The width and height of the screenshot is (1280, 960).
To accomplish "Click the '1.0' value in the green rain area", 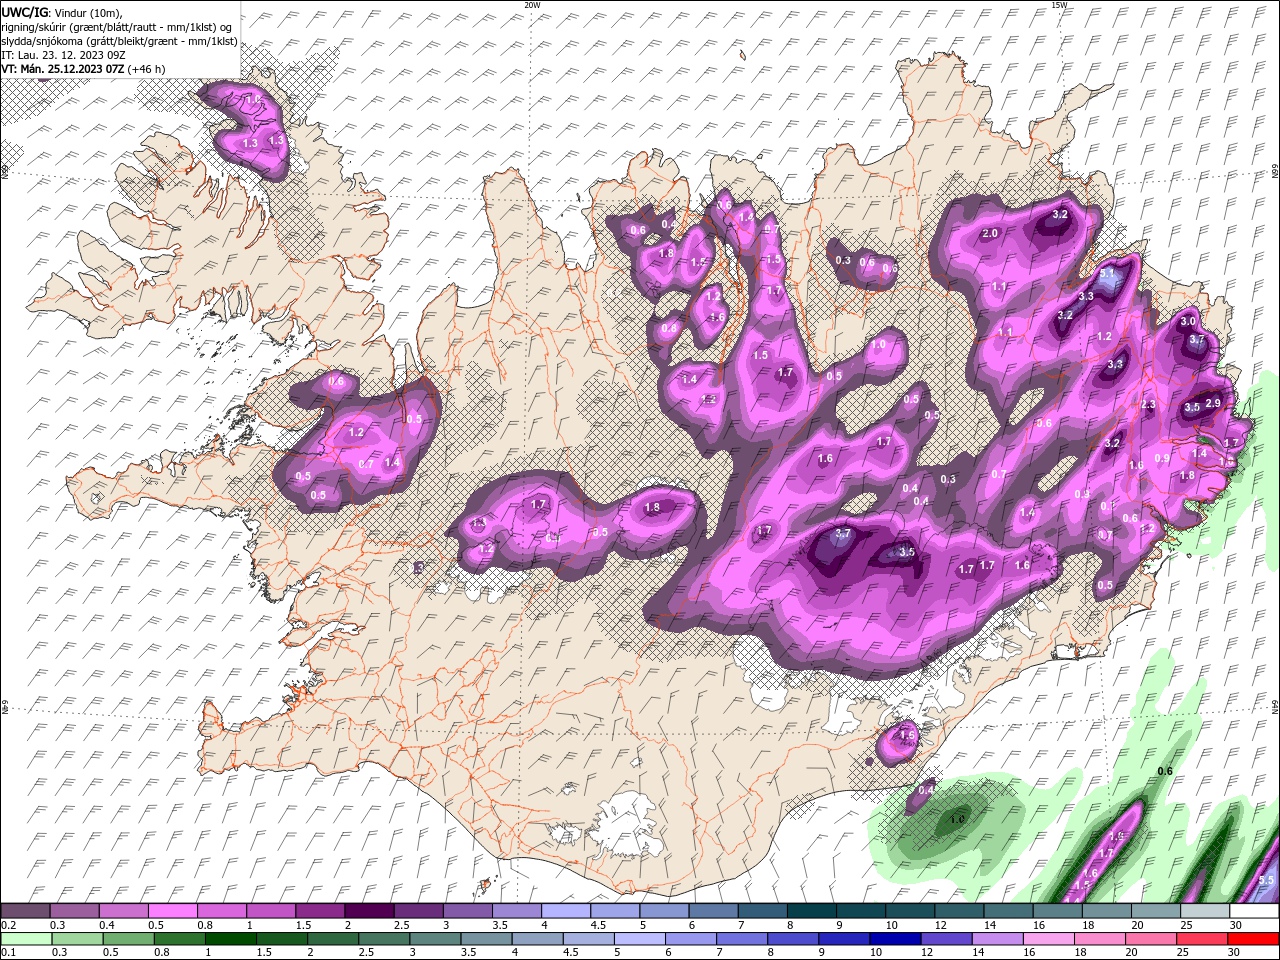I will tap(957, 819).
